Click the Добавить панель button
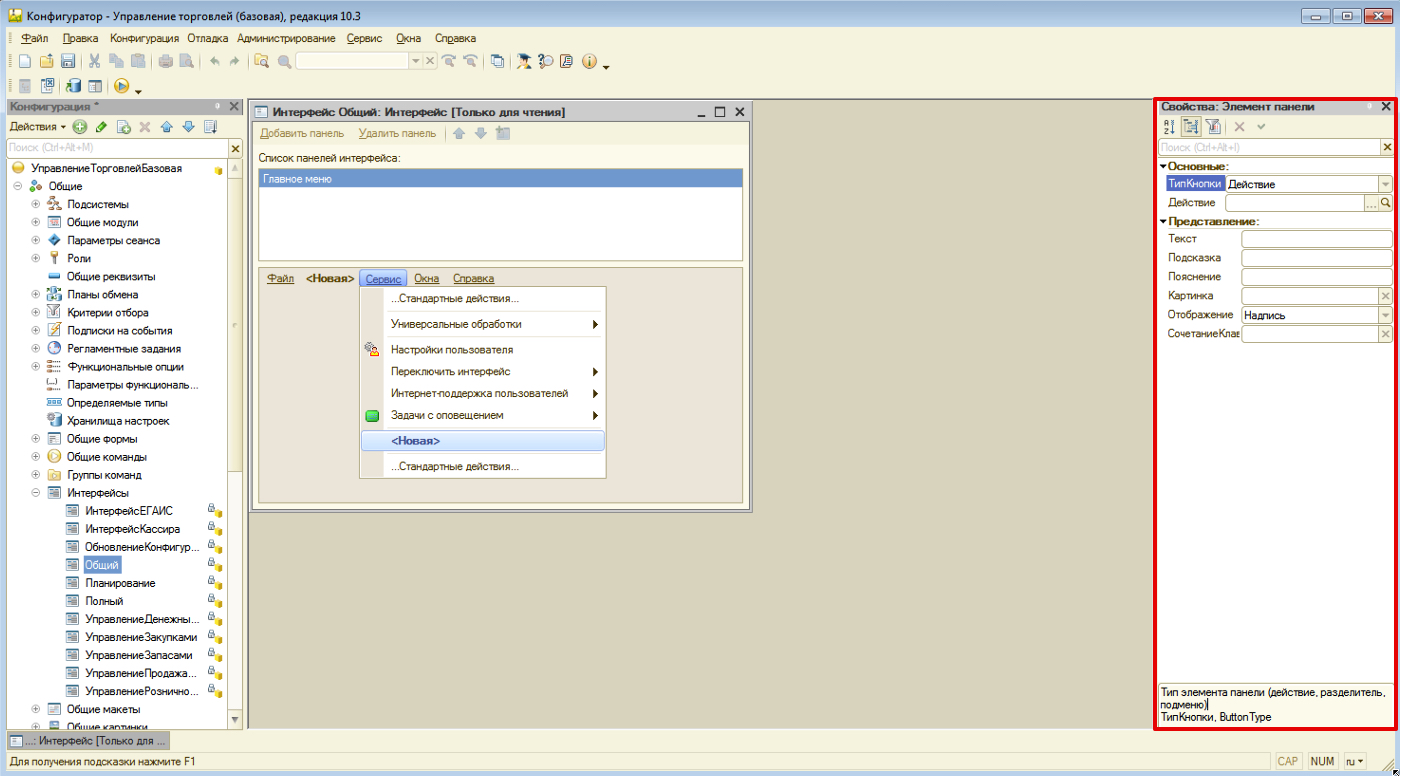The width and height of the screenshot is (1402, 776). tap(301, 133)
